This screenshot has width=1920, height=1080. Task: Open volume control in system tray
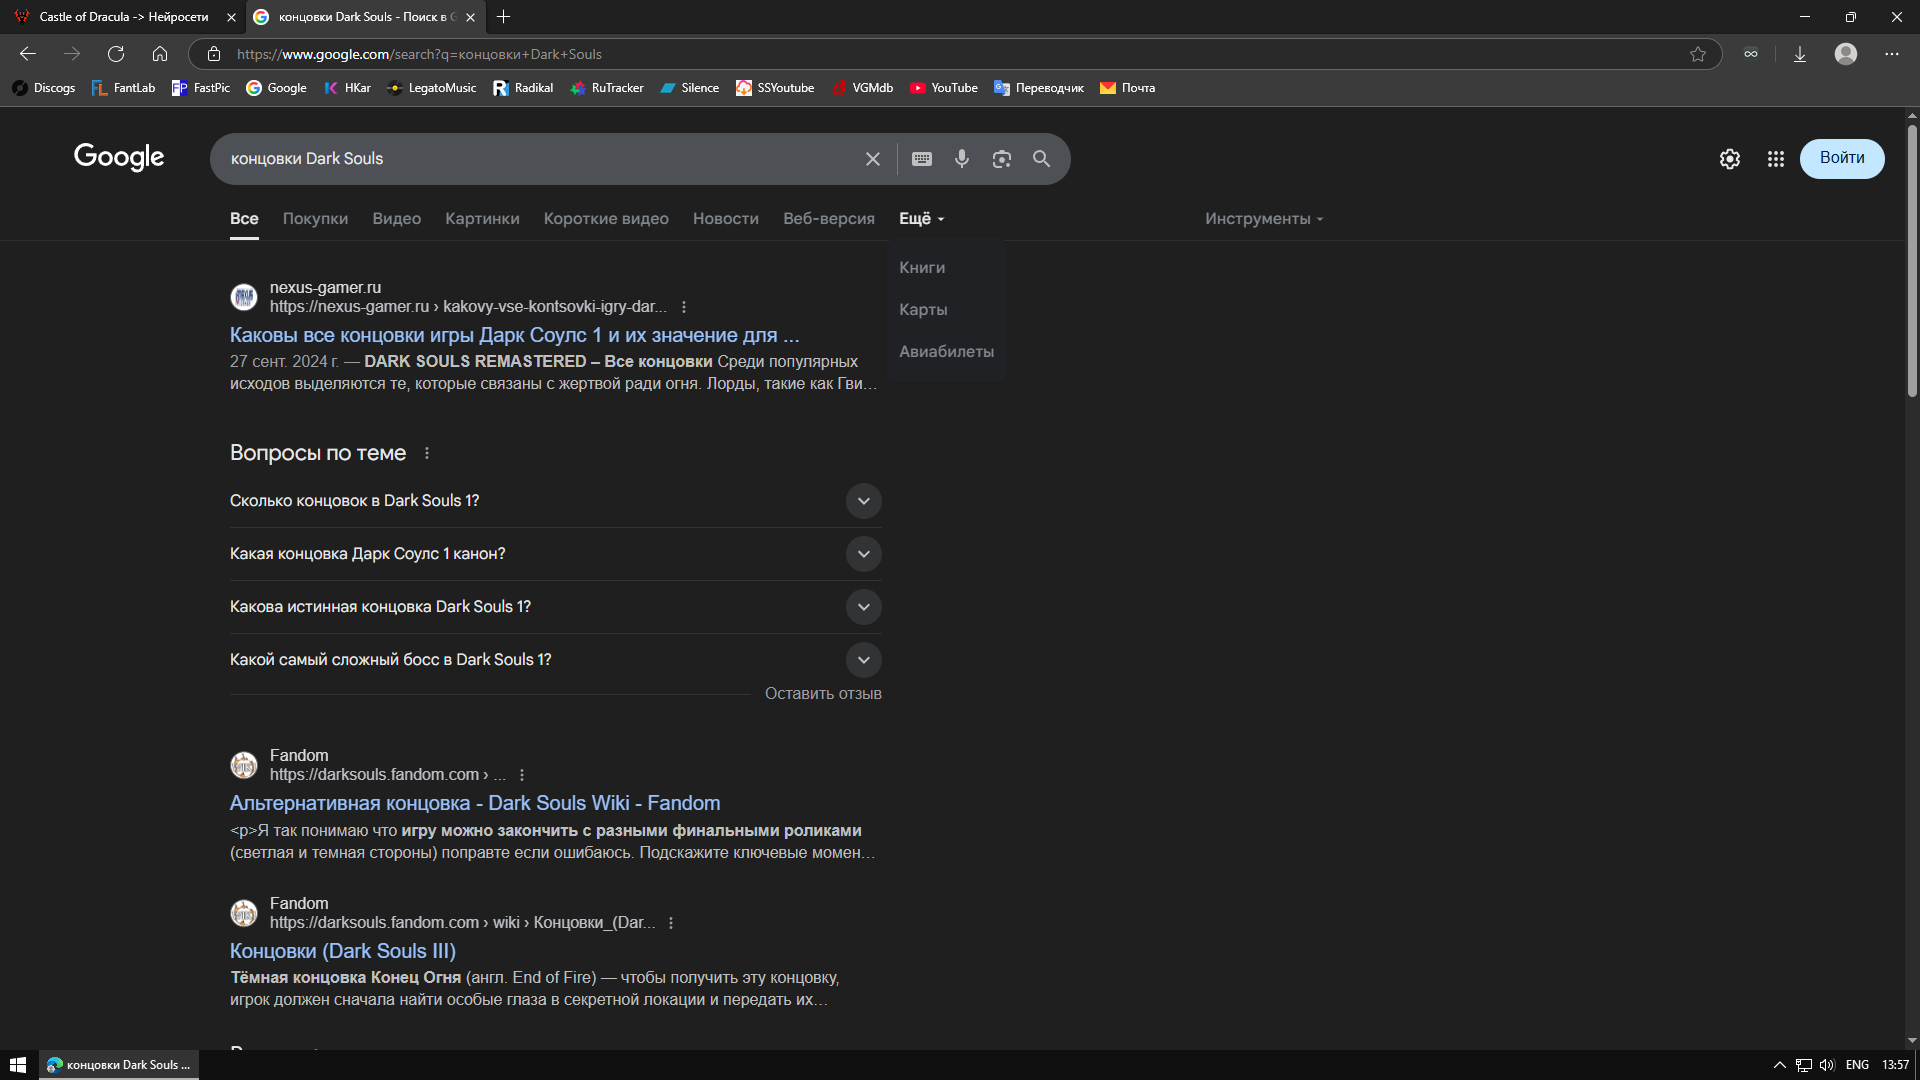1827,1065
